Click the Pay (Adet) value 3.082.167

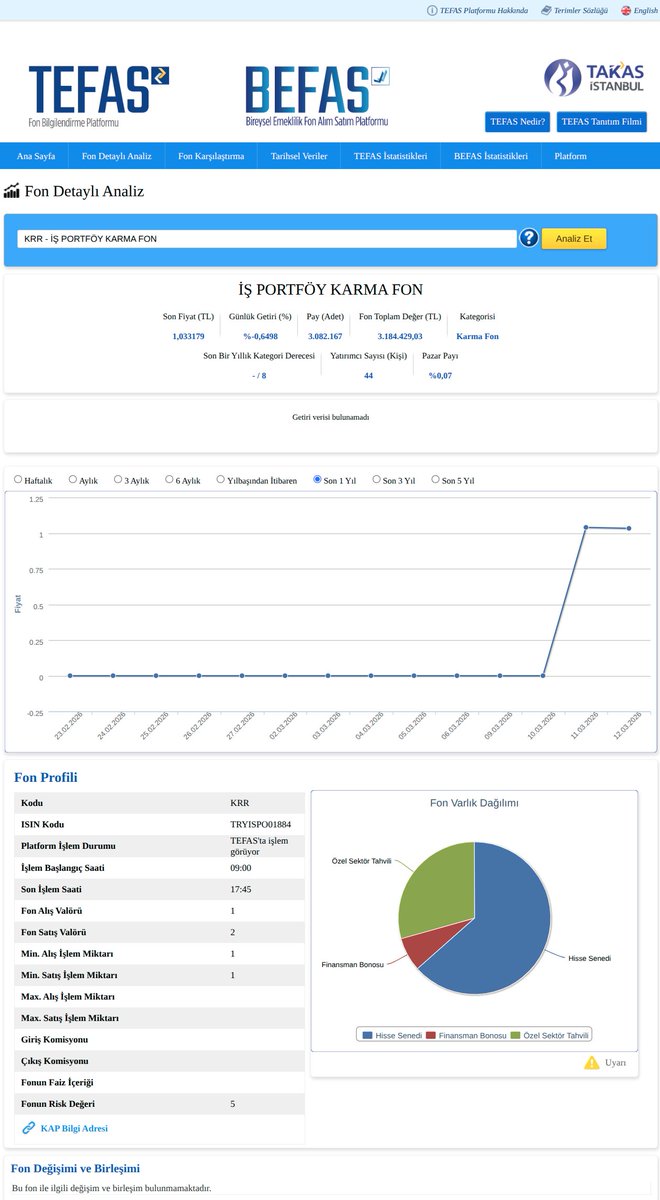click(325, 336)
